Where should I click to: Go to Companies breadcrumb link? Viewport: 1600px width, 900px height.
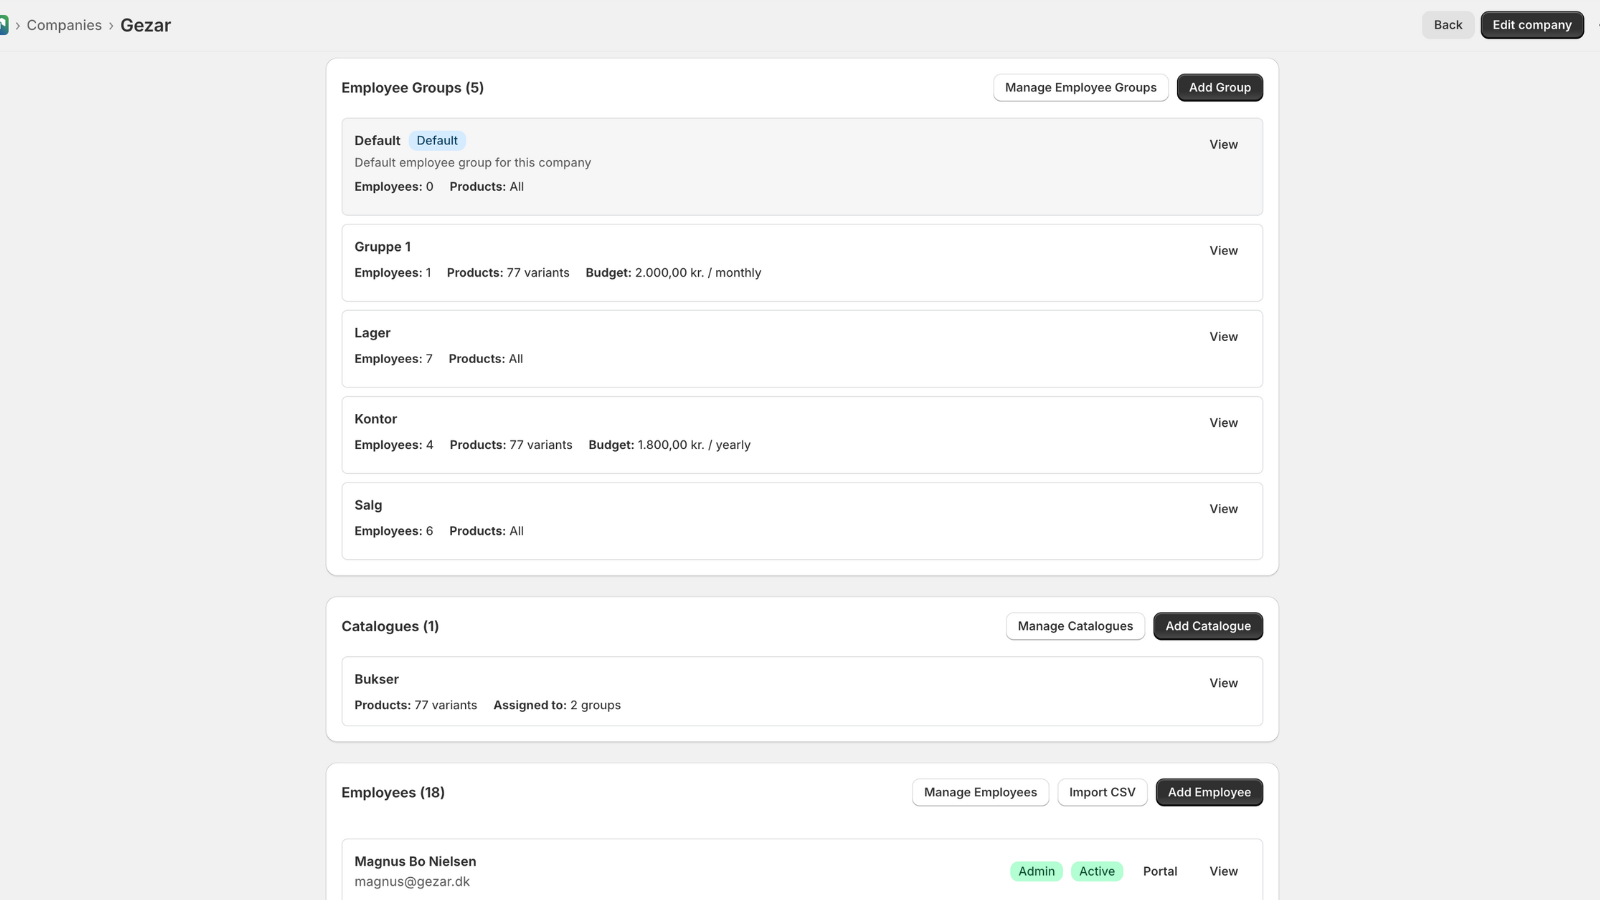tap(64, 25)
